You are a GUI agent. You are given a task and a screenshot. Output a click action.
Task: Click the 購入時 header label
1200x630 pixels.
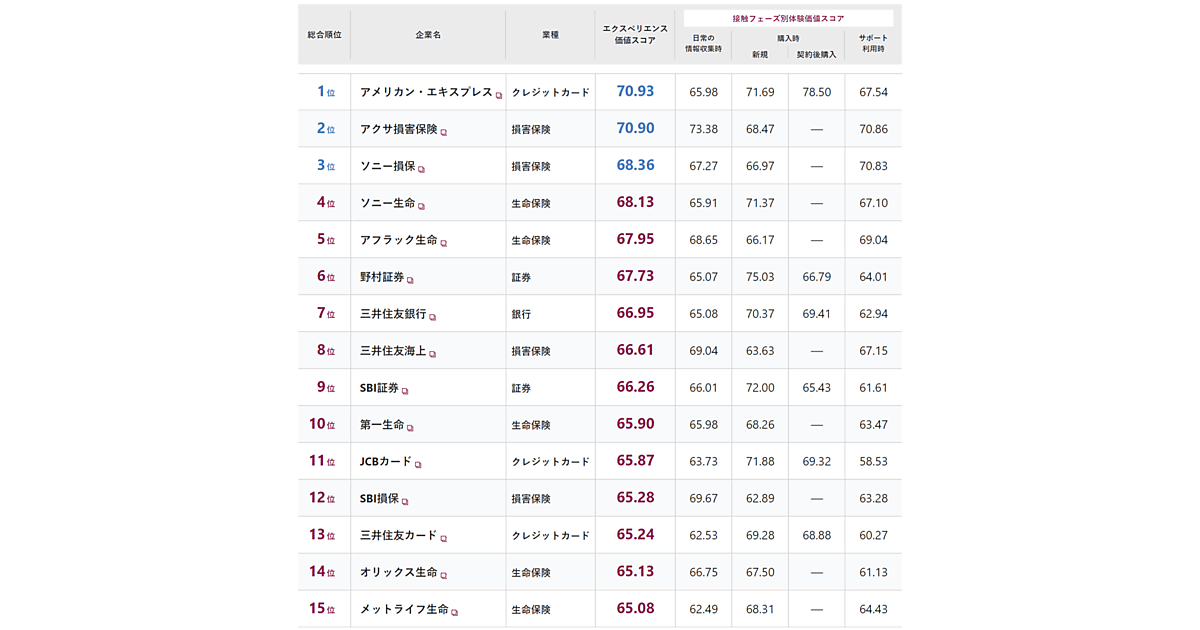(788, 38)
